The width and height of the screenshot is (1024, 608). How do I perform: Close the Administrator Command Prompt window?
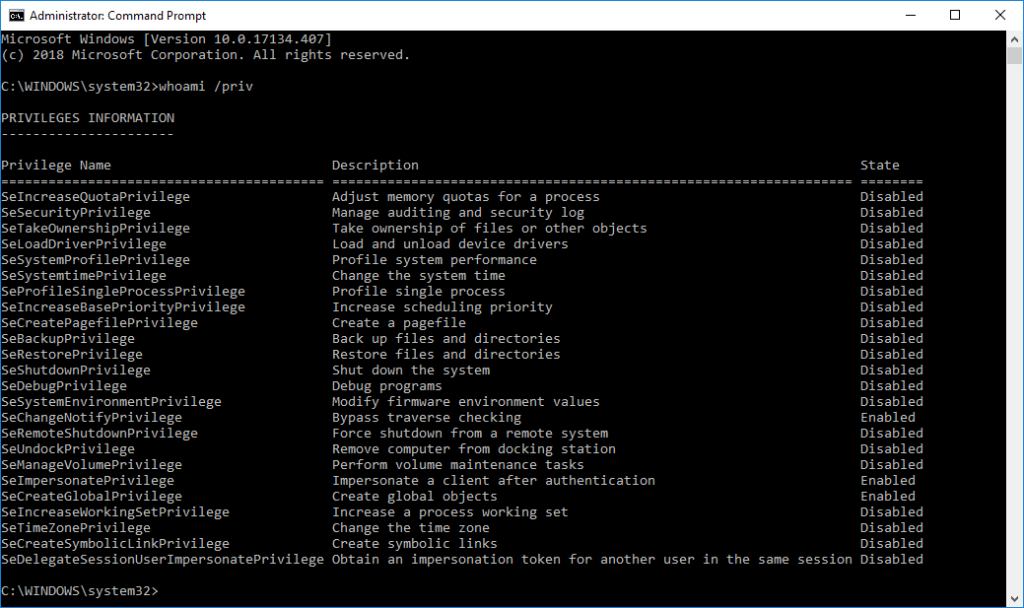1000,15
